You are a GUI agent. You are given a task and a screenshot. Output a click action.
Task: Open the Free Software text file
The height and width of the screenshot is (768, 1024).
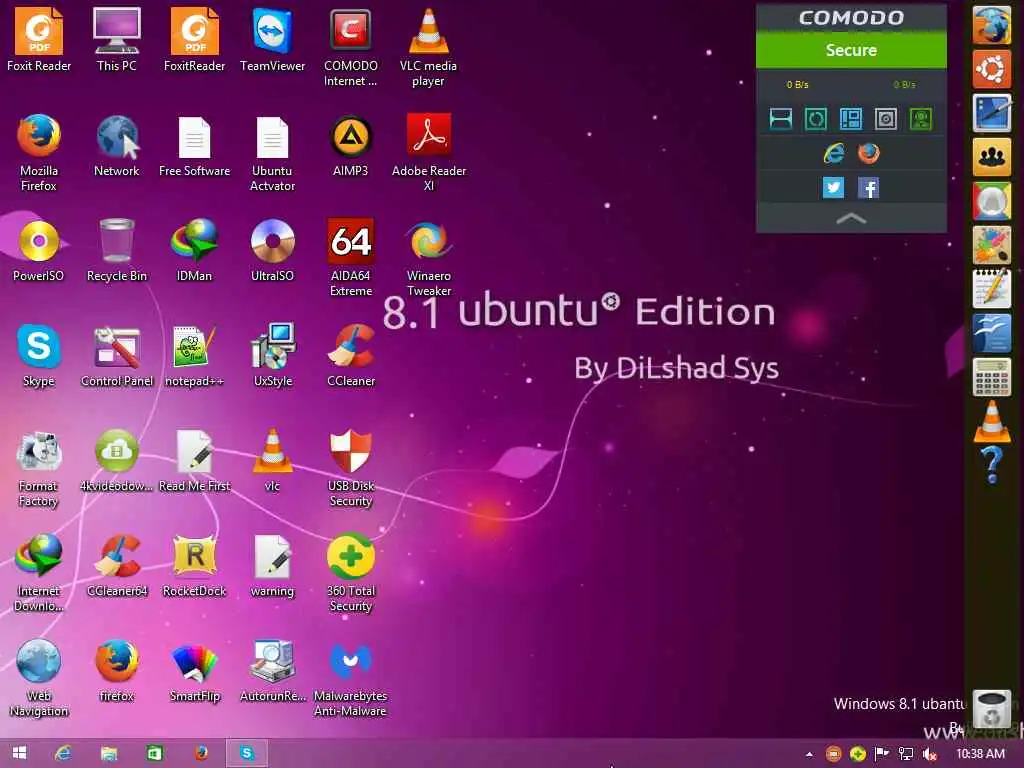195,145
